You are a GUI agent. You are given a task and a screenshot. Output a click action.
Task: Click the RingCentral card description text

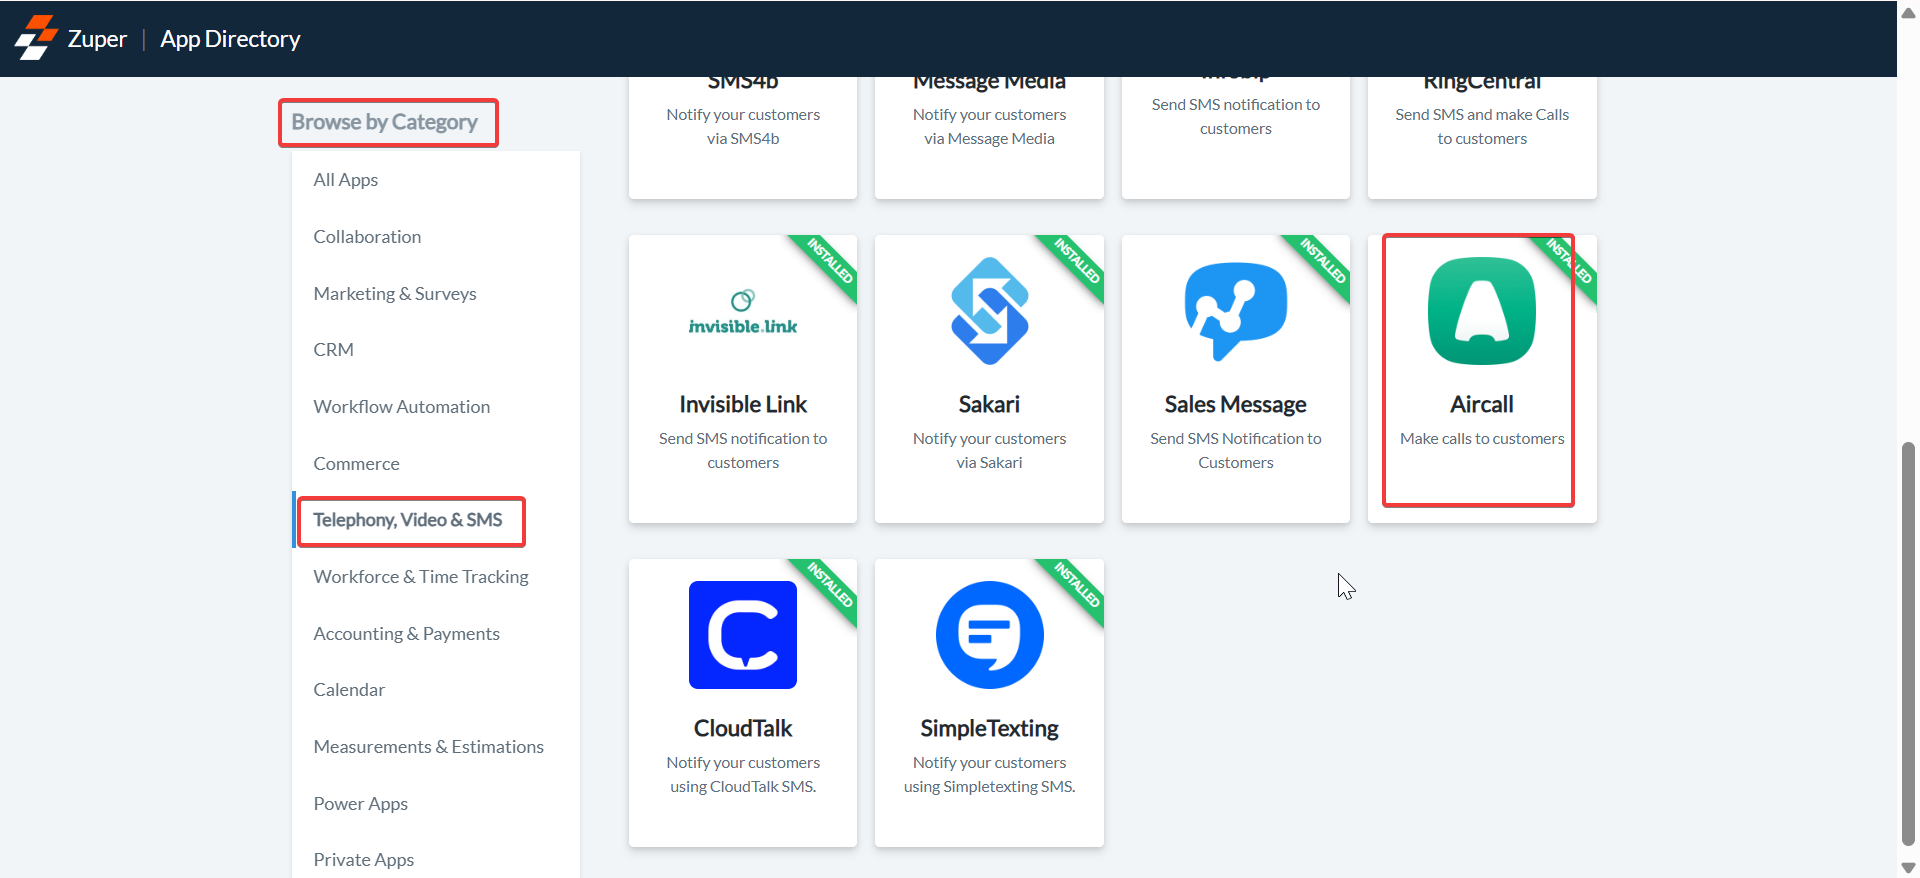pos(1482,127)
